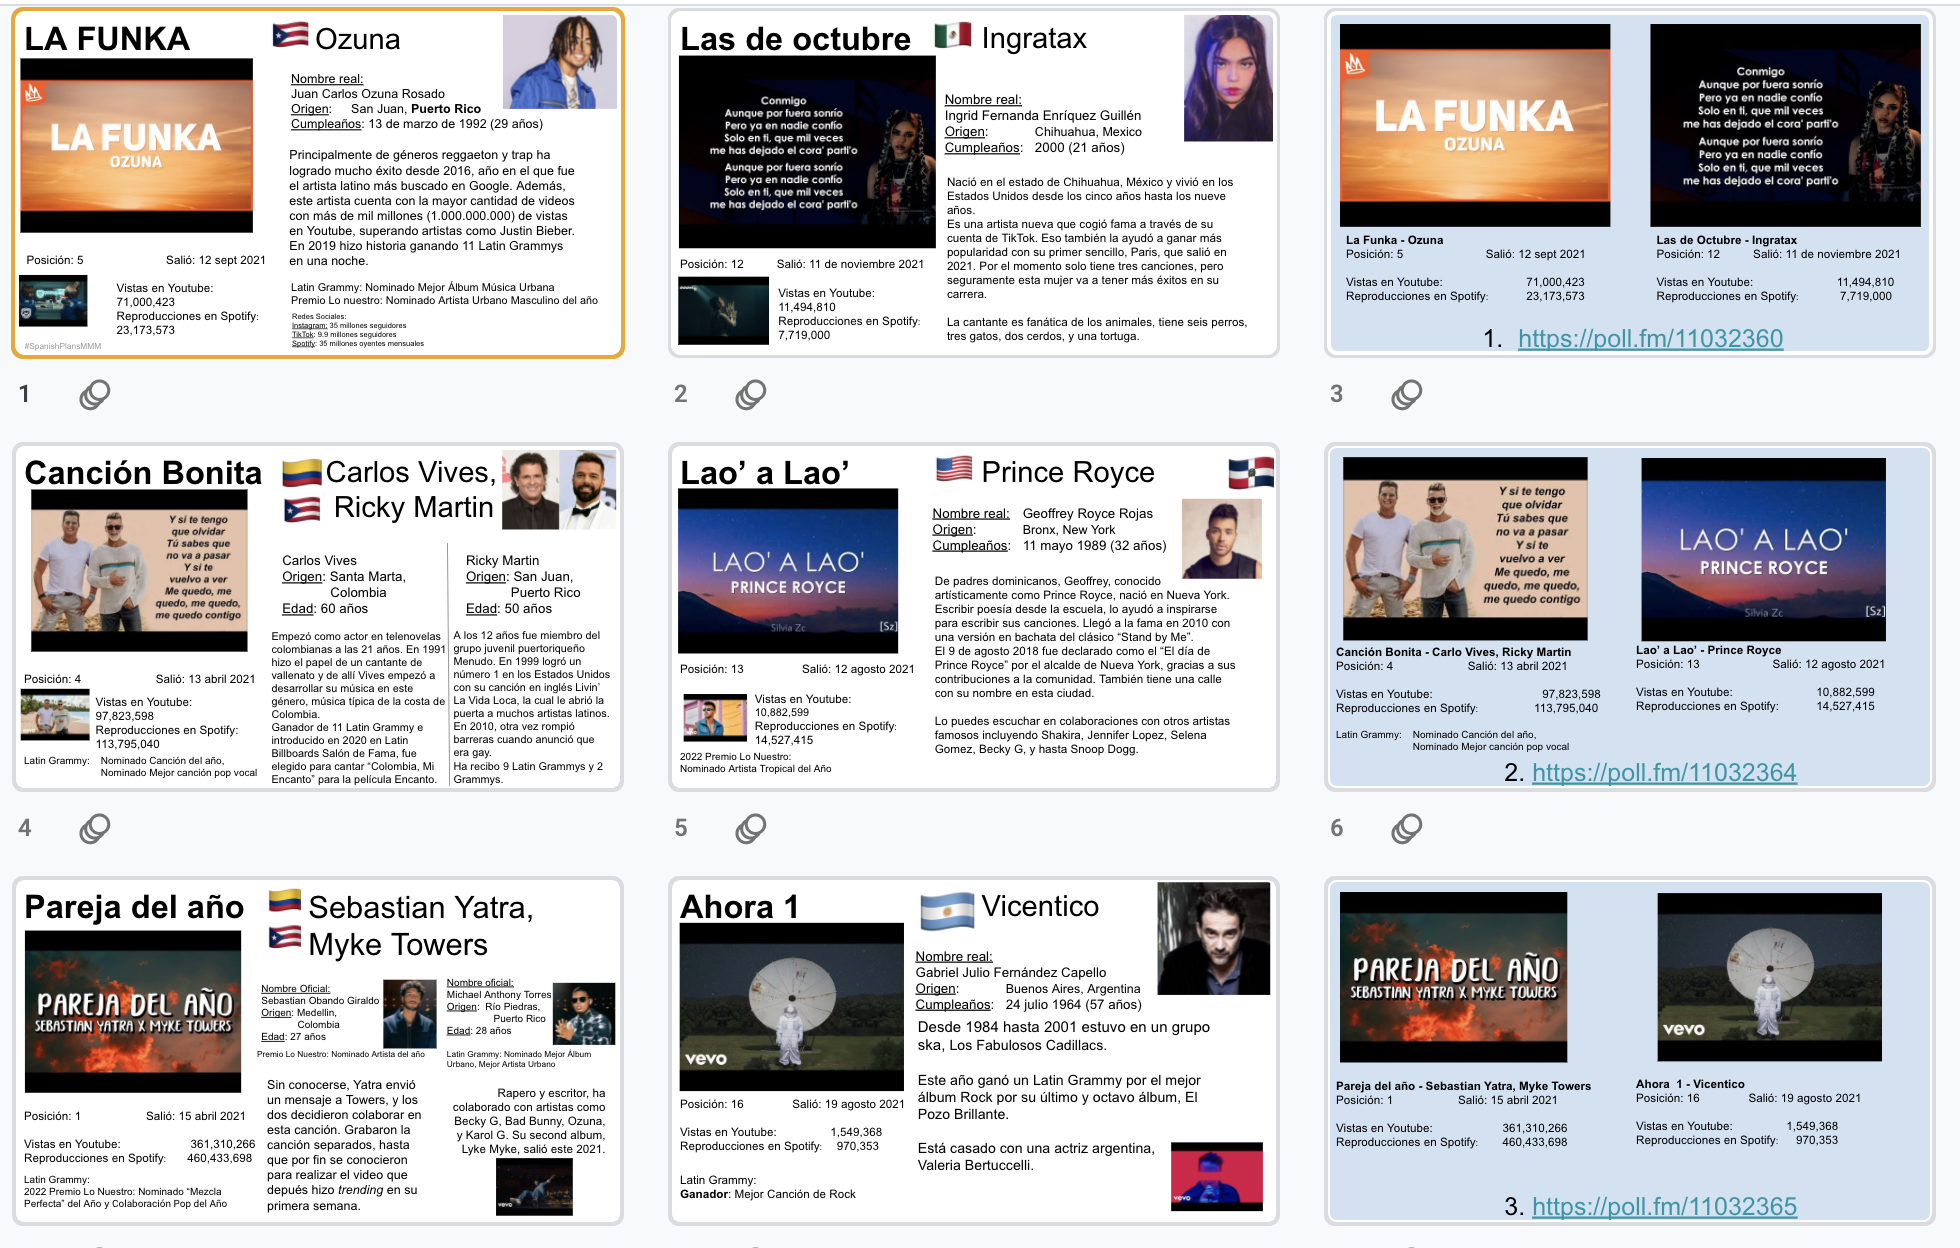Click the Argentina flag beside Vicentico
The height and width of the screenshot is (1248, 1960).
[x=946, y=911]
